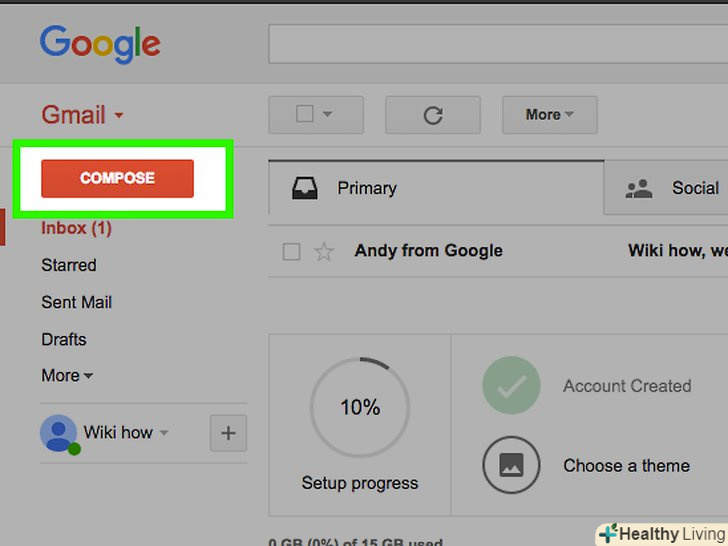The width and height of the screenshot is (728, 546).
Task: Click the 10% Setup progress circle
Action: pos(360,407)
